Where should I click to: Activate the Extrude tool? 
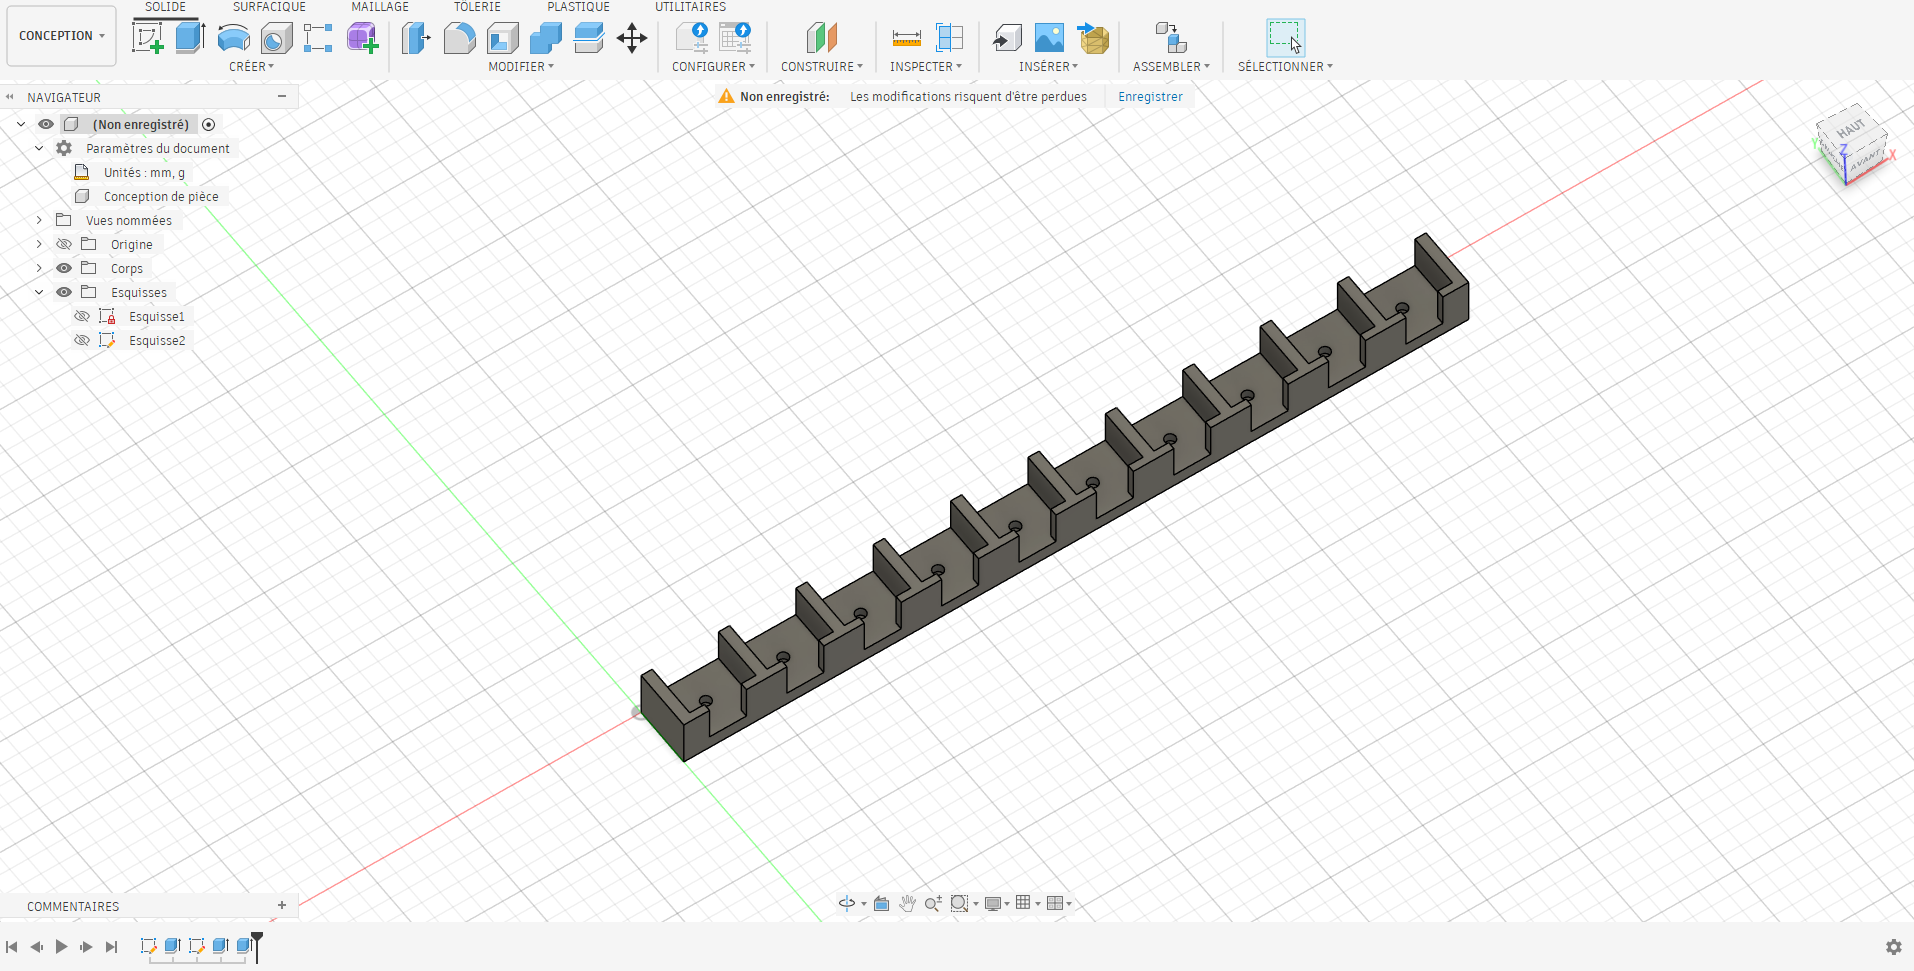[190, 38]
